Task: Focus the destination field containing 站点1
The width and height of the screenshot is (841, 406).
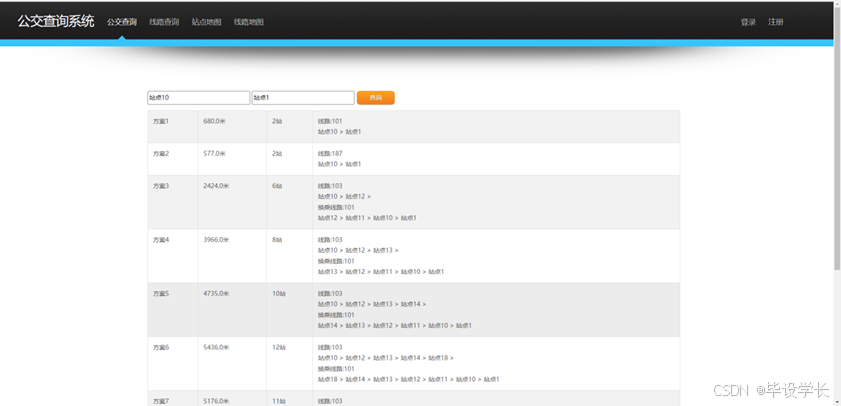Action: [x=303, y=98]
